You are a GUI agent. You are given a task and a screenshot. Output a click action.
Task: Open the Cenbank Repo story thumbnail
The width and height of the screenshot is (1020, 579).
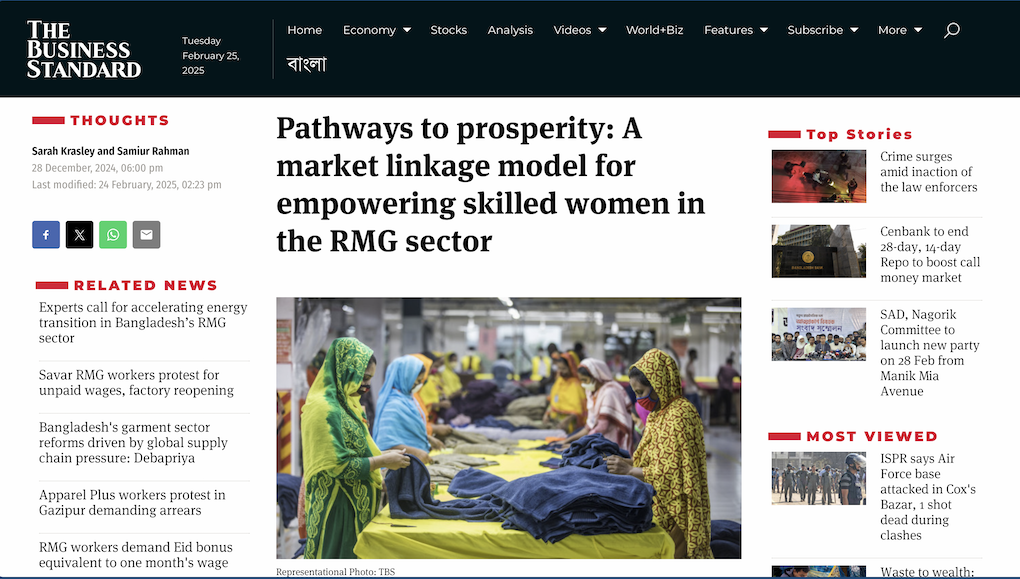[818, 251]
